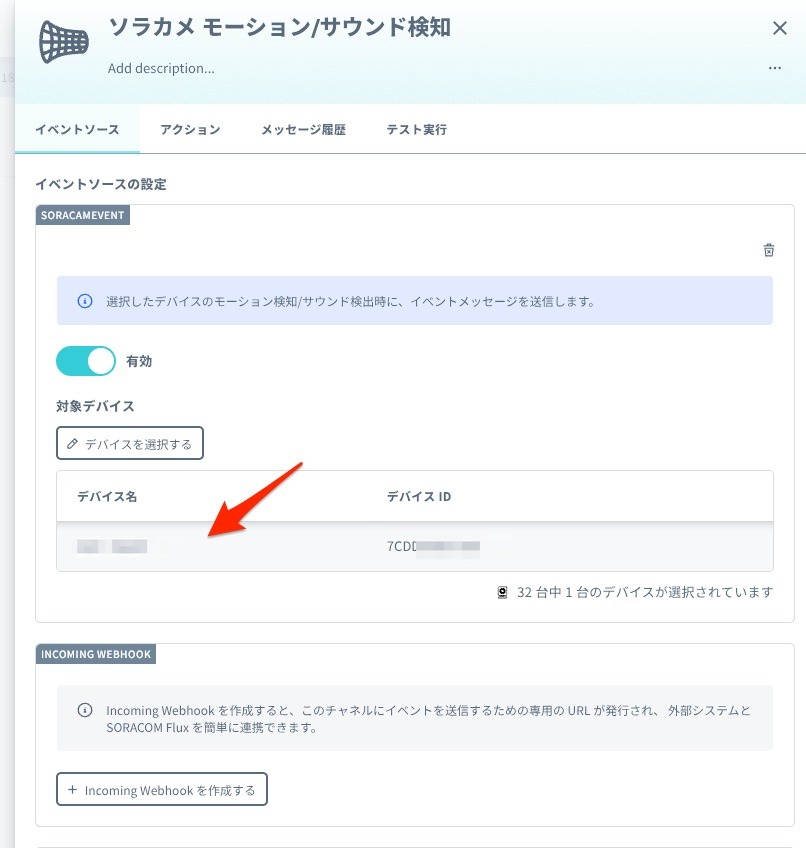Click the device ID starting with 7CDD

[x=433, y=547]
